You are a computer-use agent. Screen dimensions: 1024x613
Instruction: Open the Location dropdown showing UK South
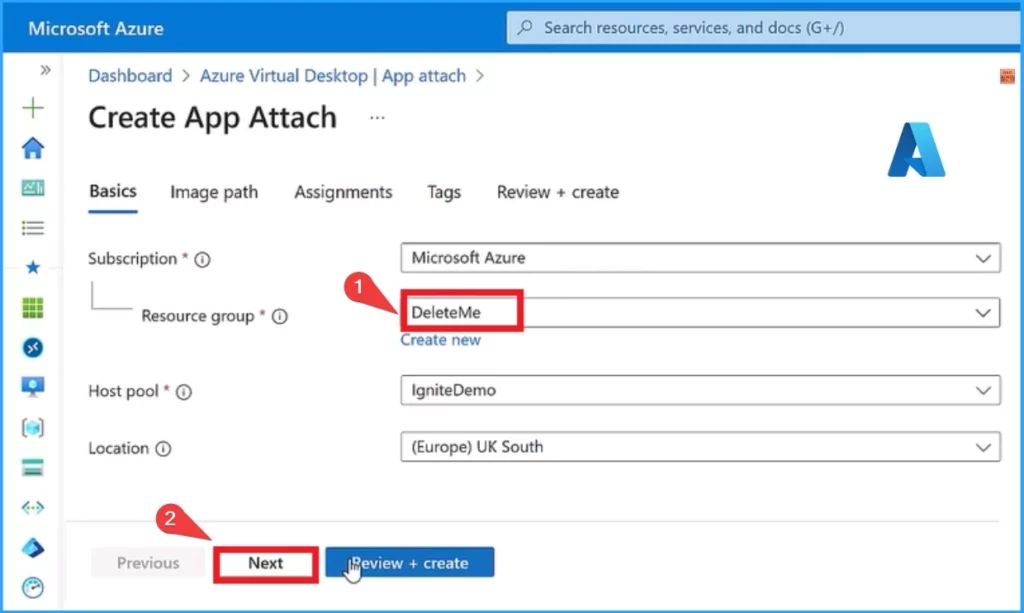(700, 447)
